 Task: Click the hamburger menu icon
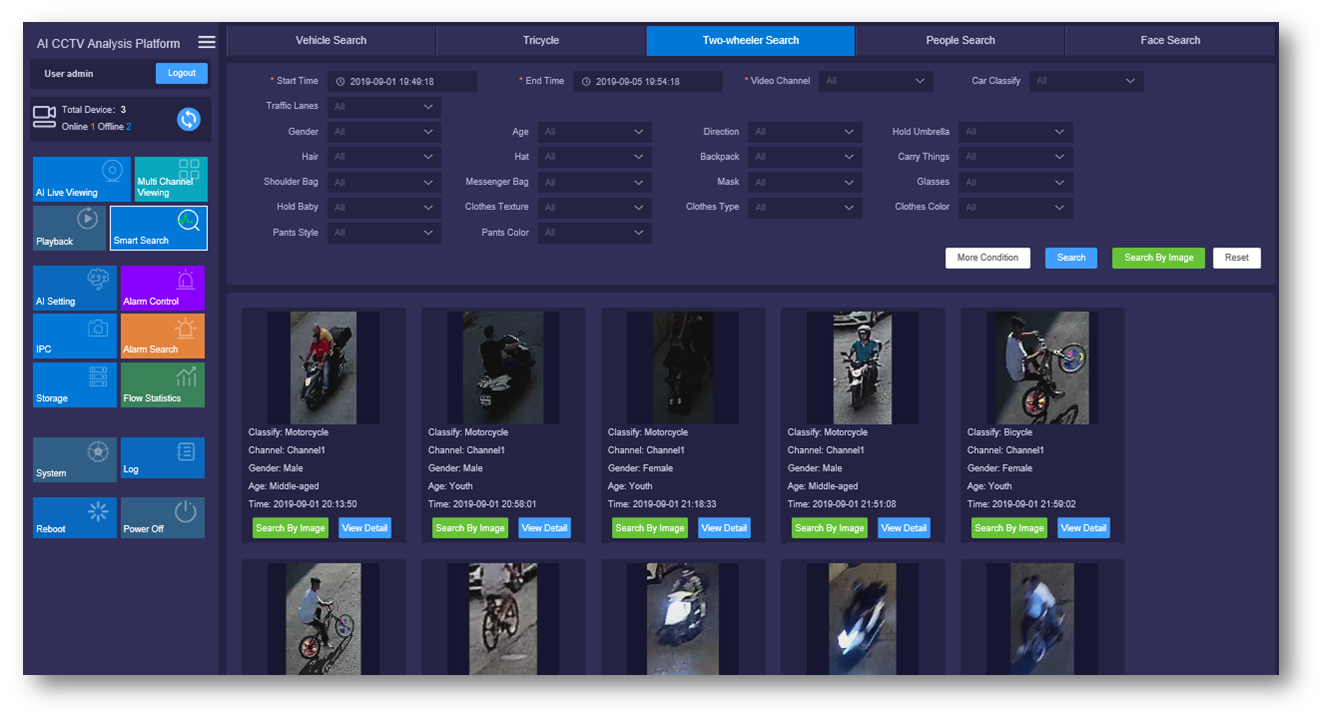[206, 42]
